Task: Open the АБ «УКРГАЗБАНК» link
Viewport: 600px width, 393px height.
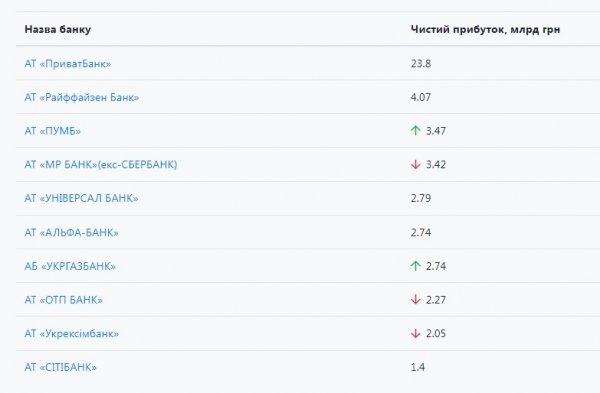Action: [70, 266]
